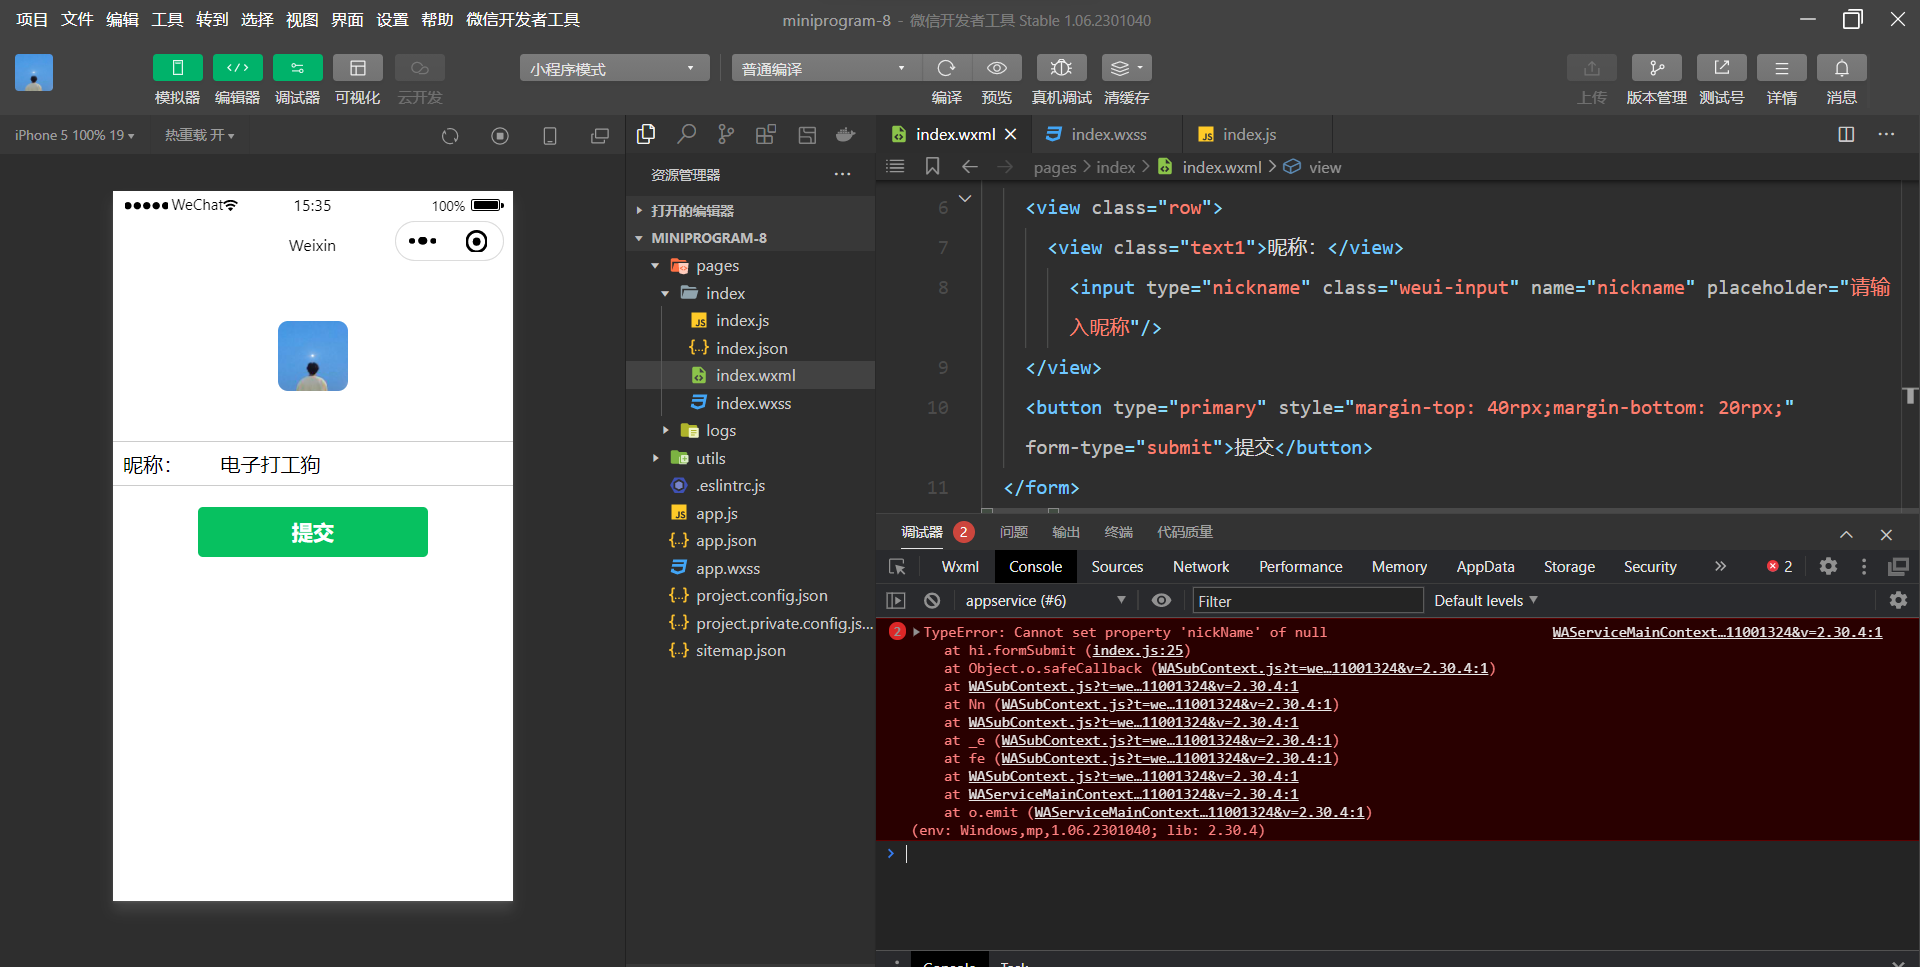
Task: Click the 真机调试 remote debug icon
Action: (x=1062, y=68)
